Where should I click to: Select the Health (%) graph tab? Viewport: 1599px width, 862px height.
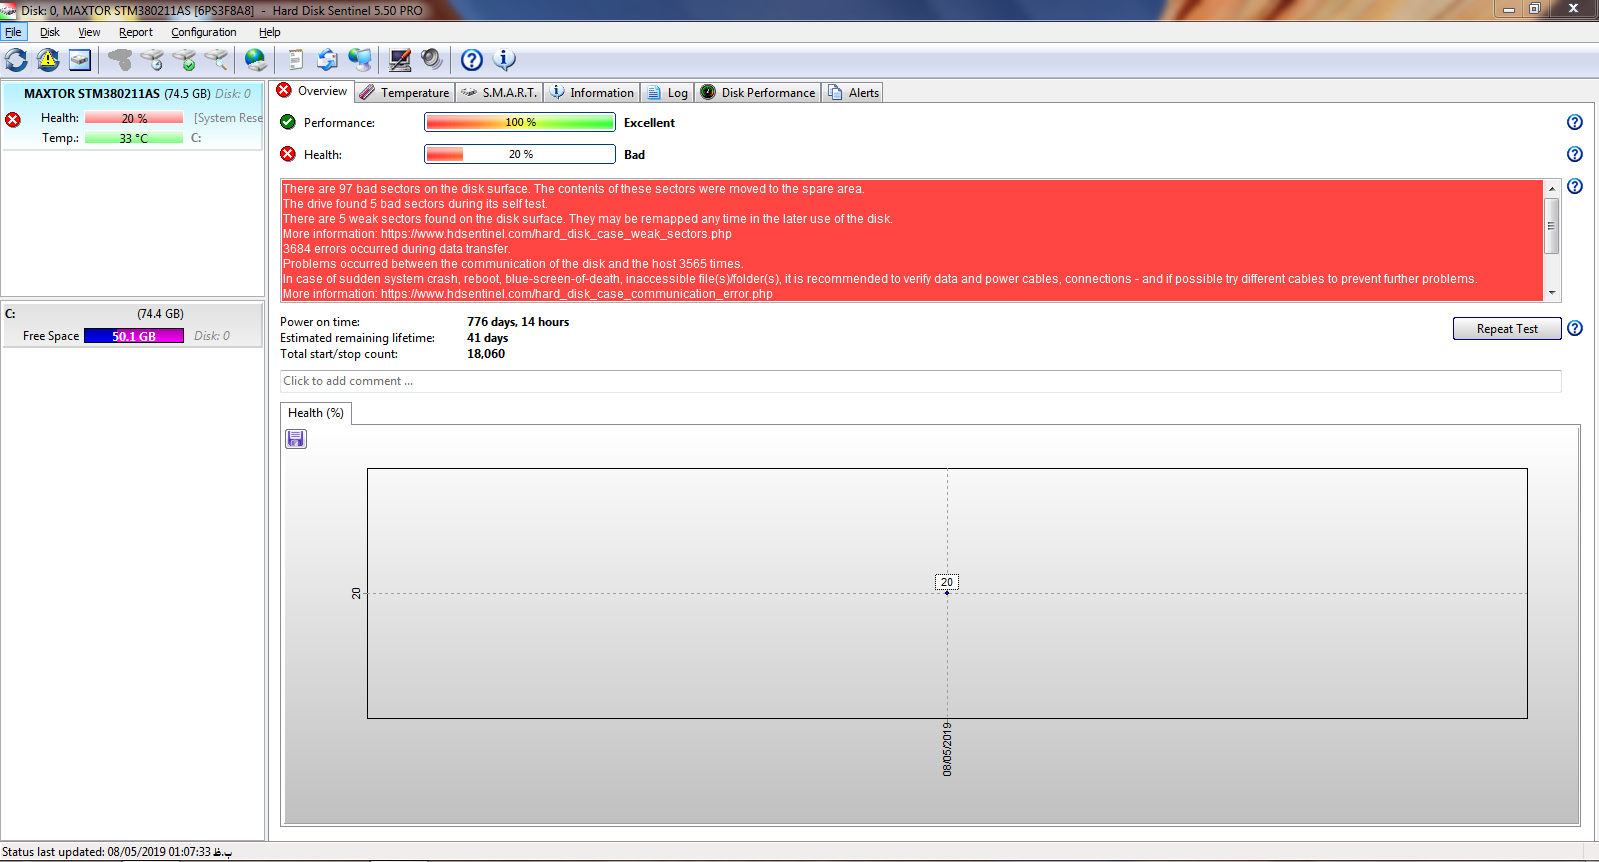point(316,413)
